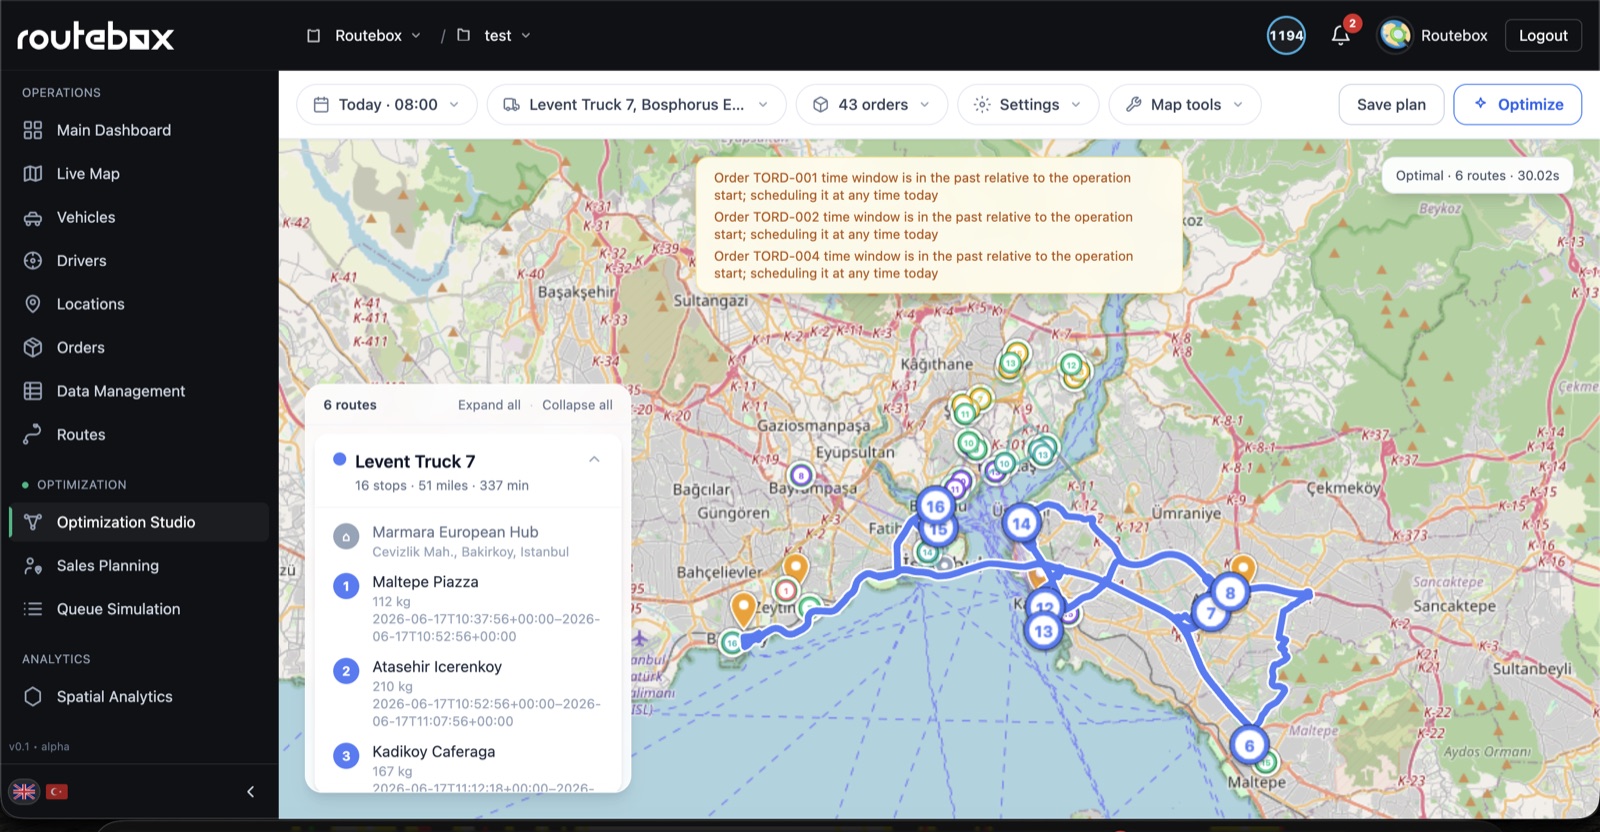This screenshot has width=1600, height=832.
Task: Click the wrench icon beside Map tools
Action: (x=1133, y=105)
